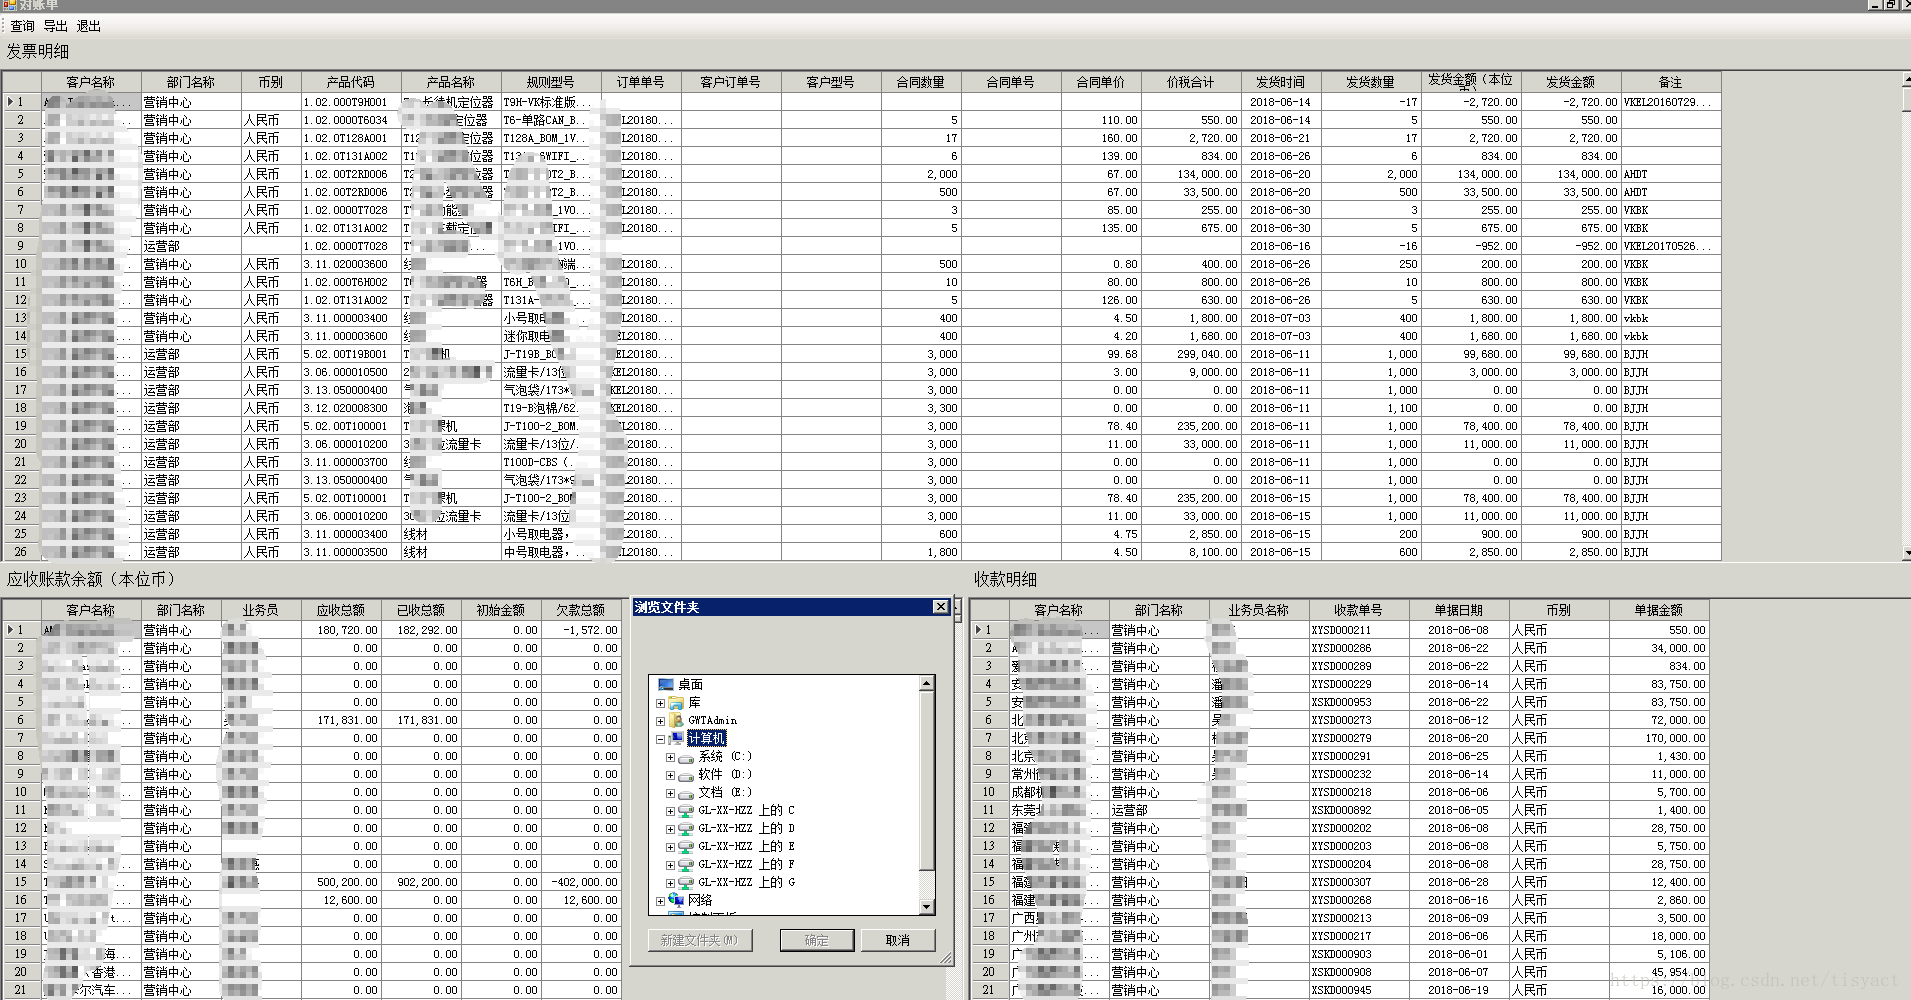Expand the 软件 (D:) drive node

coord(670,775)
